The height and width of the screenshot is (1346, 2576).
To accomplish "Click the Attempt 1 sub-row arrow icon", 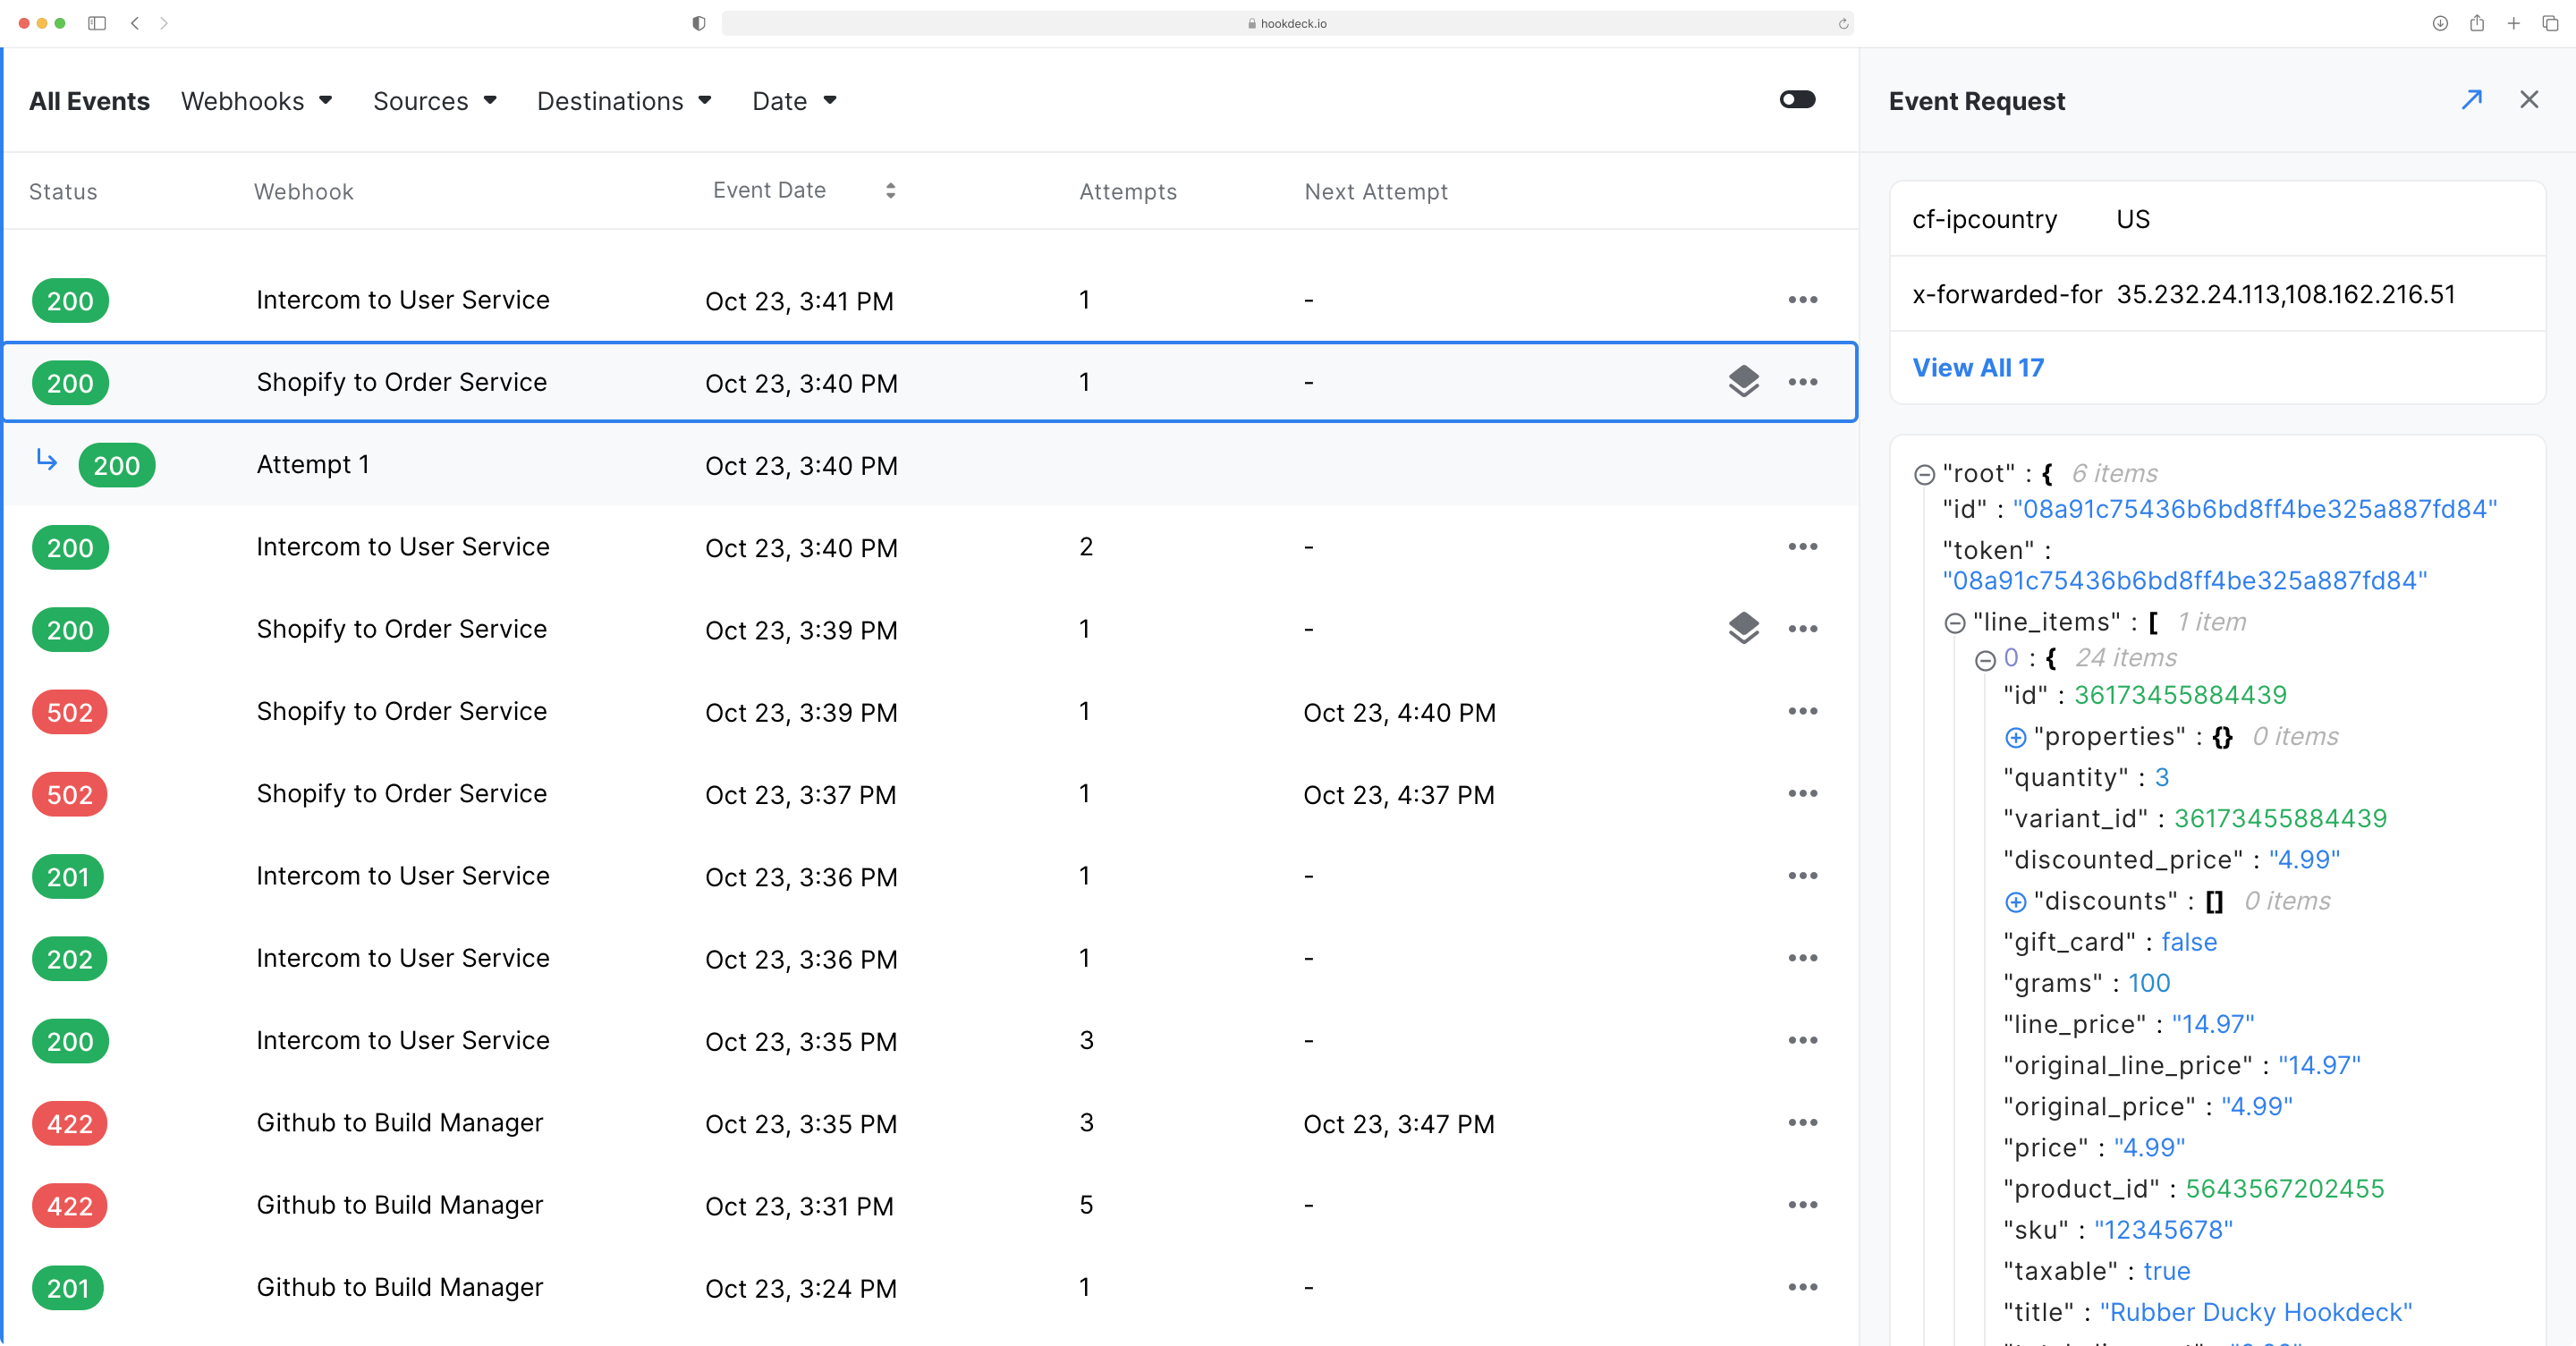I will click(x=46, y=459).
